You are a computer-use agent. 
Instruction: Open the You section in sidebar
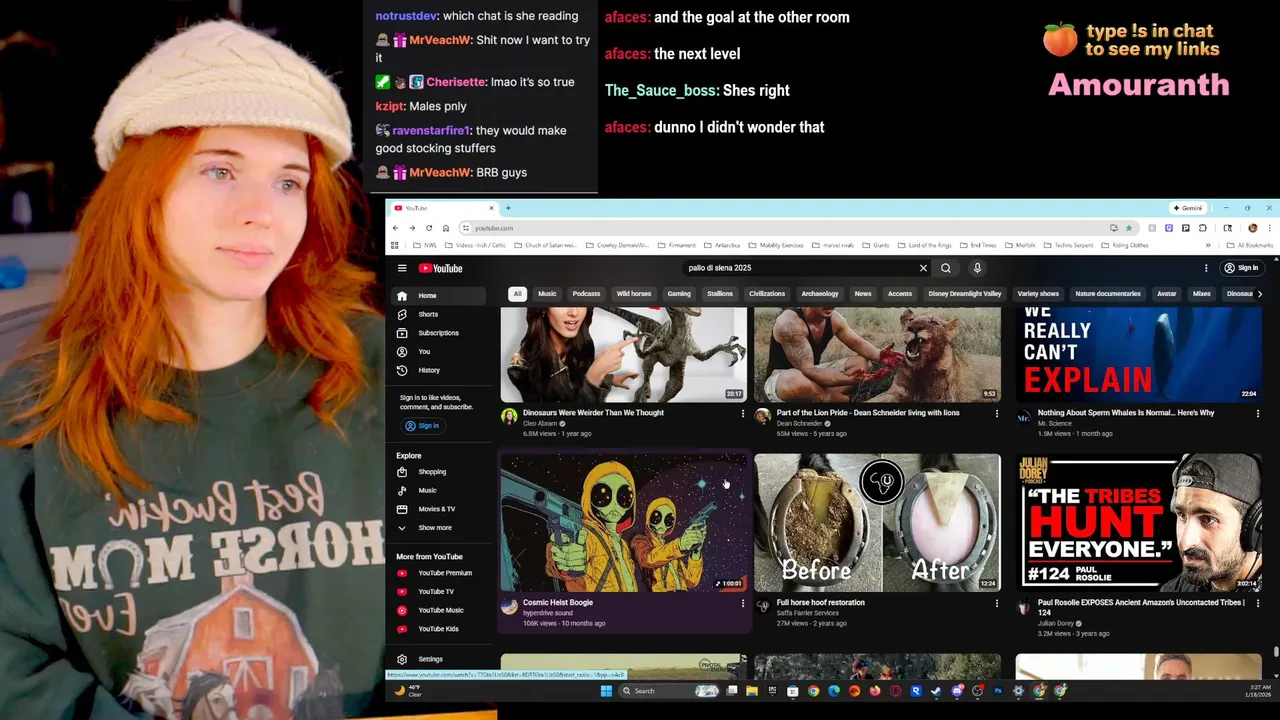point(440,352)
